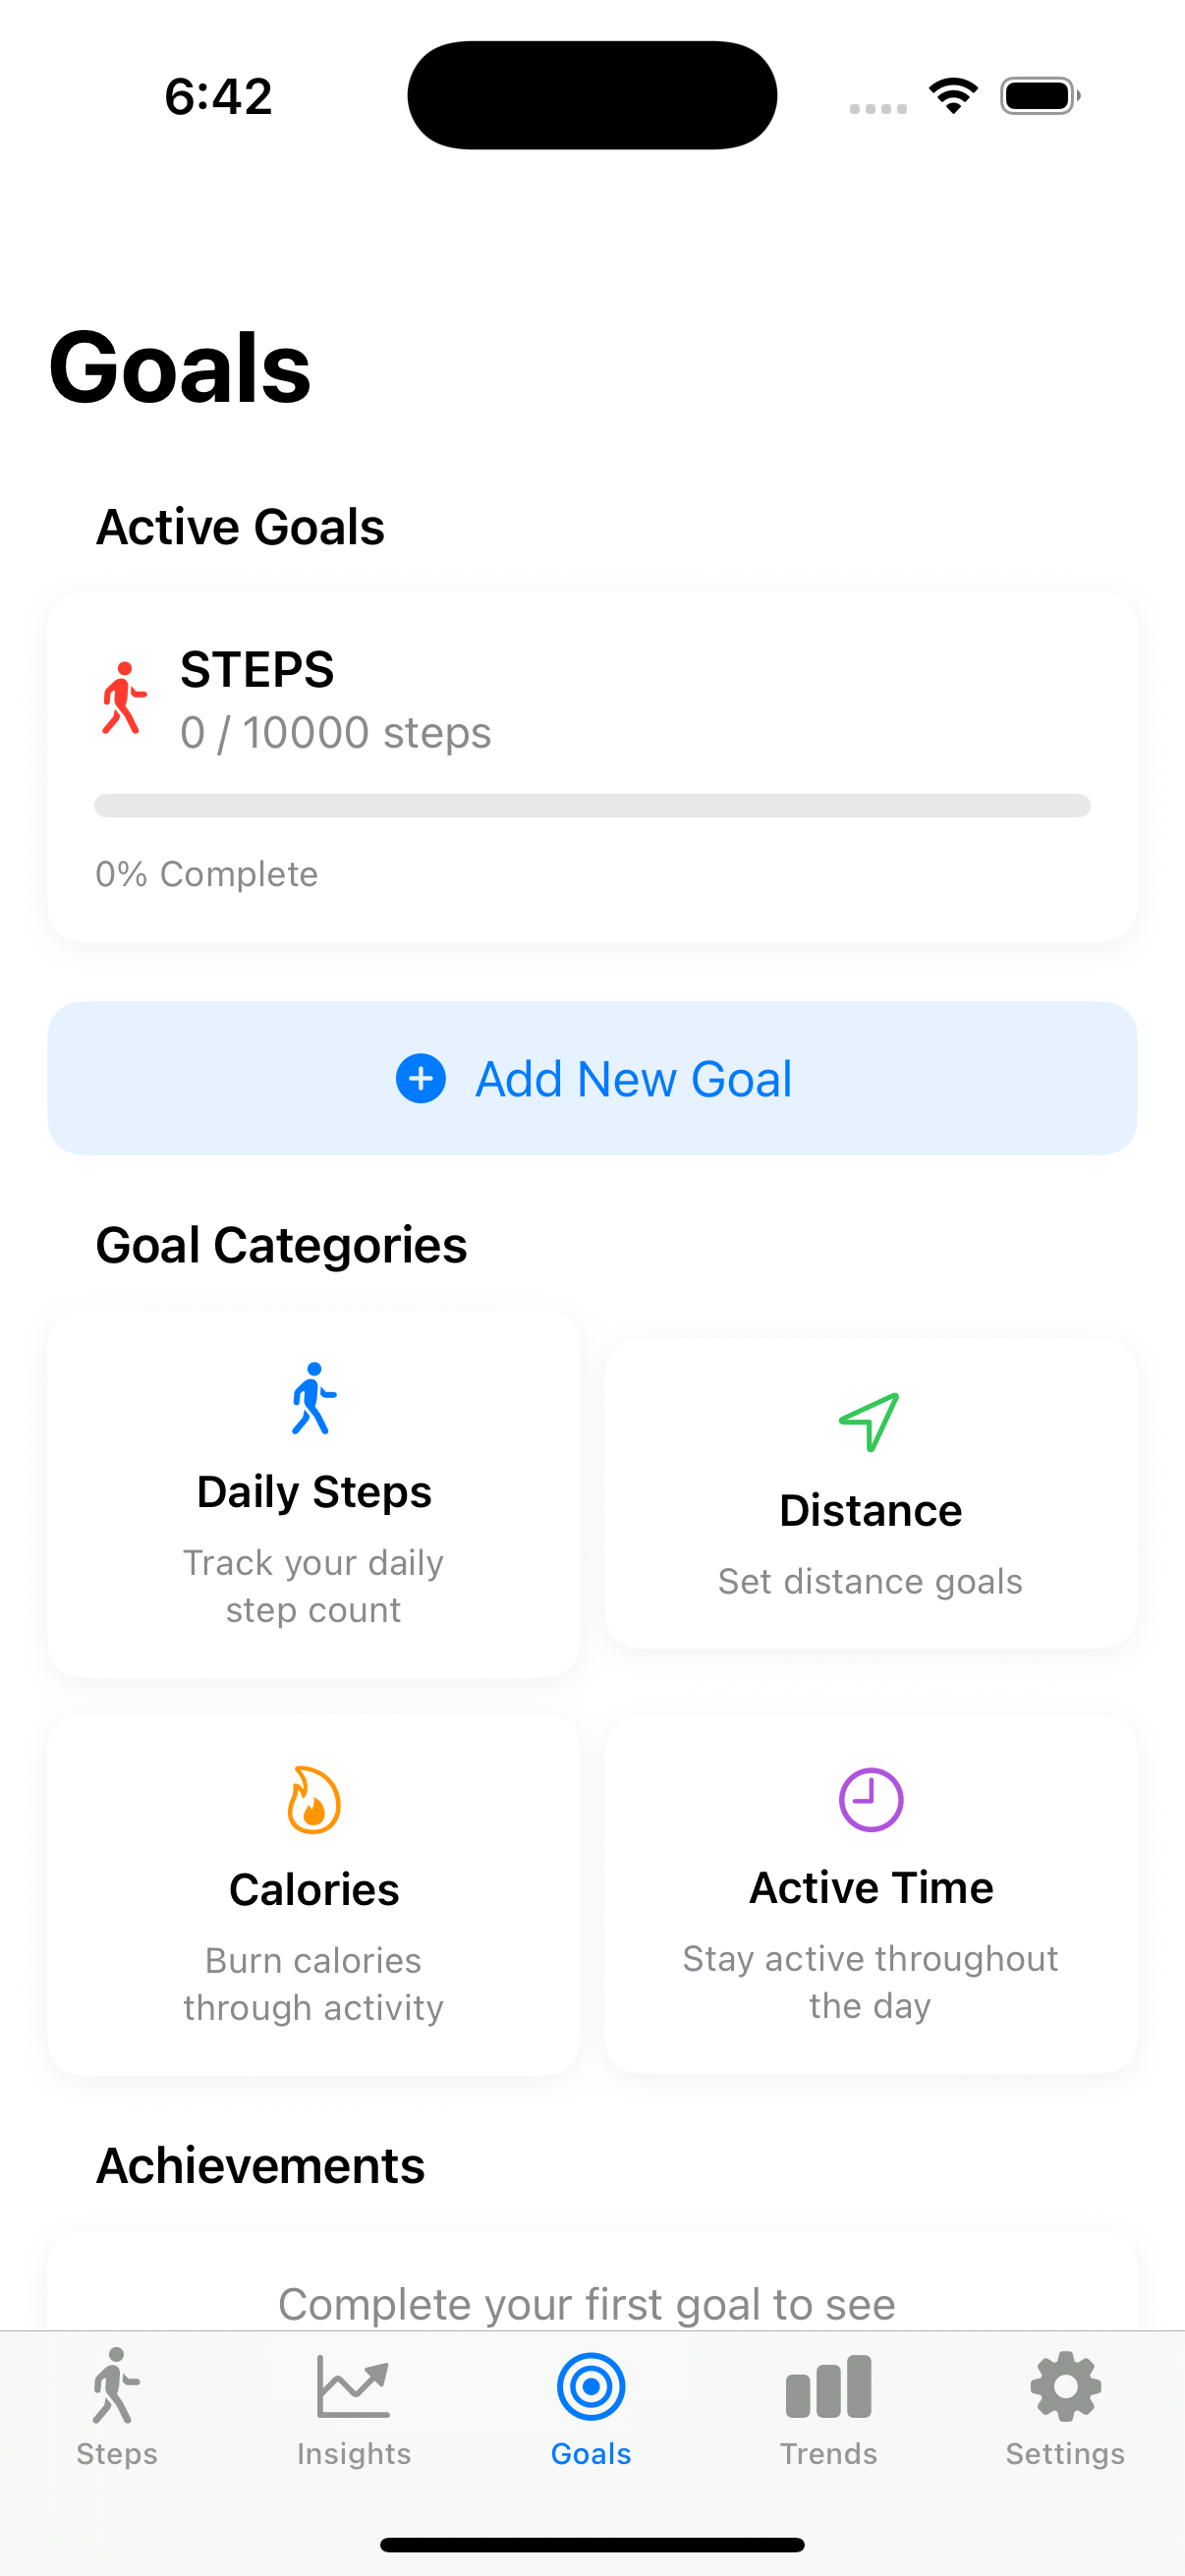Tap the Wi-Fi status icon
The width and height of the screenshot is (1185, 2576).
(953, 96)
